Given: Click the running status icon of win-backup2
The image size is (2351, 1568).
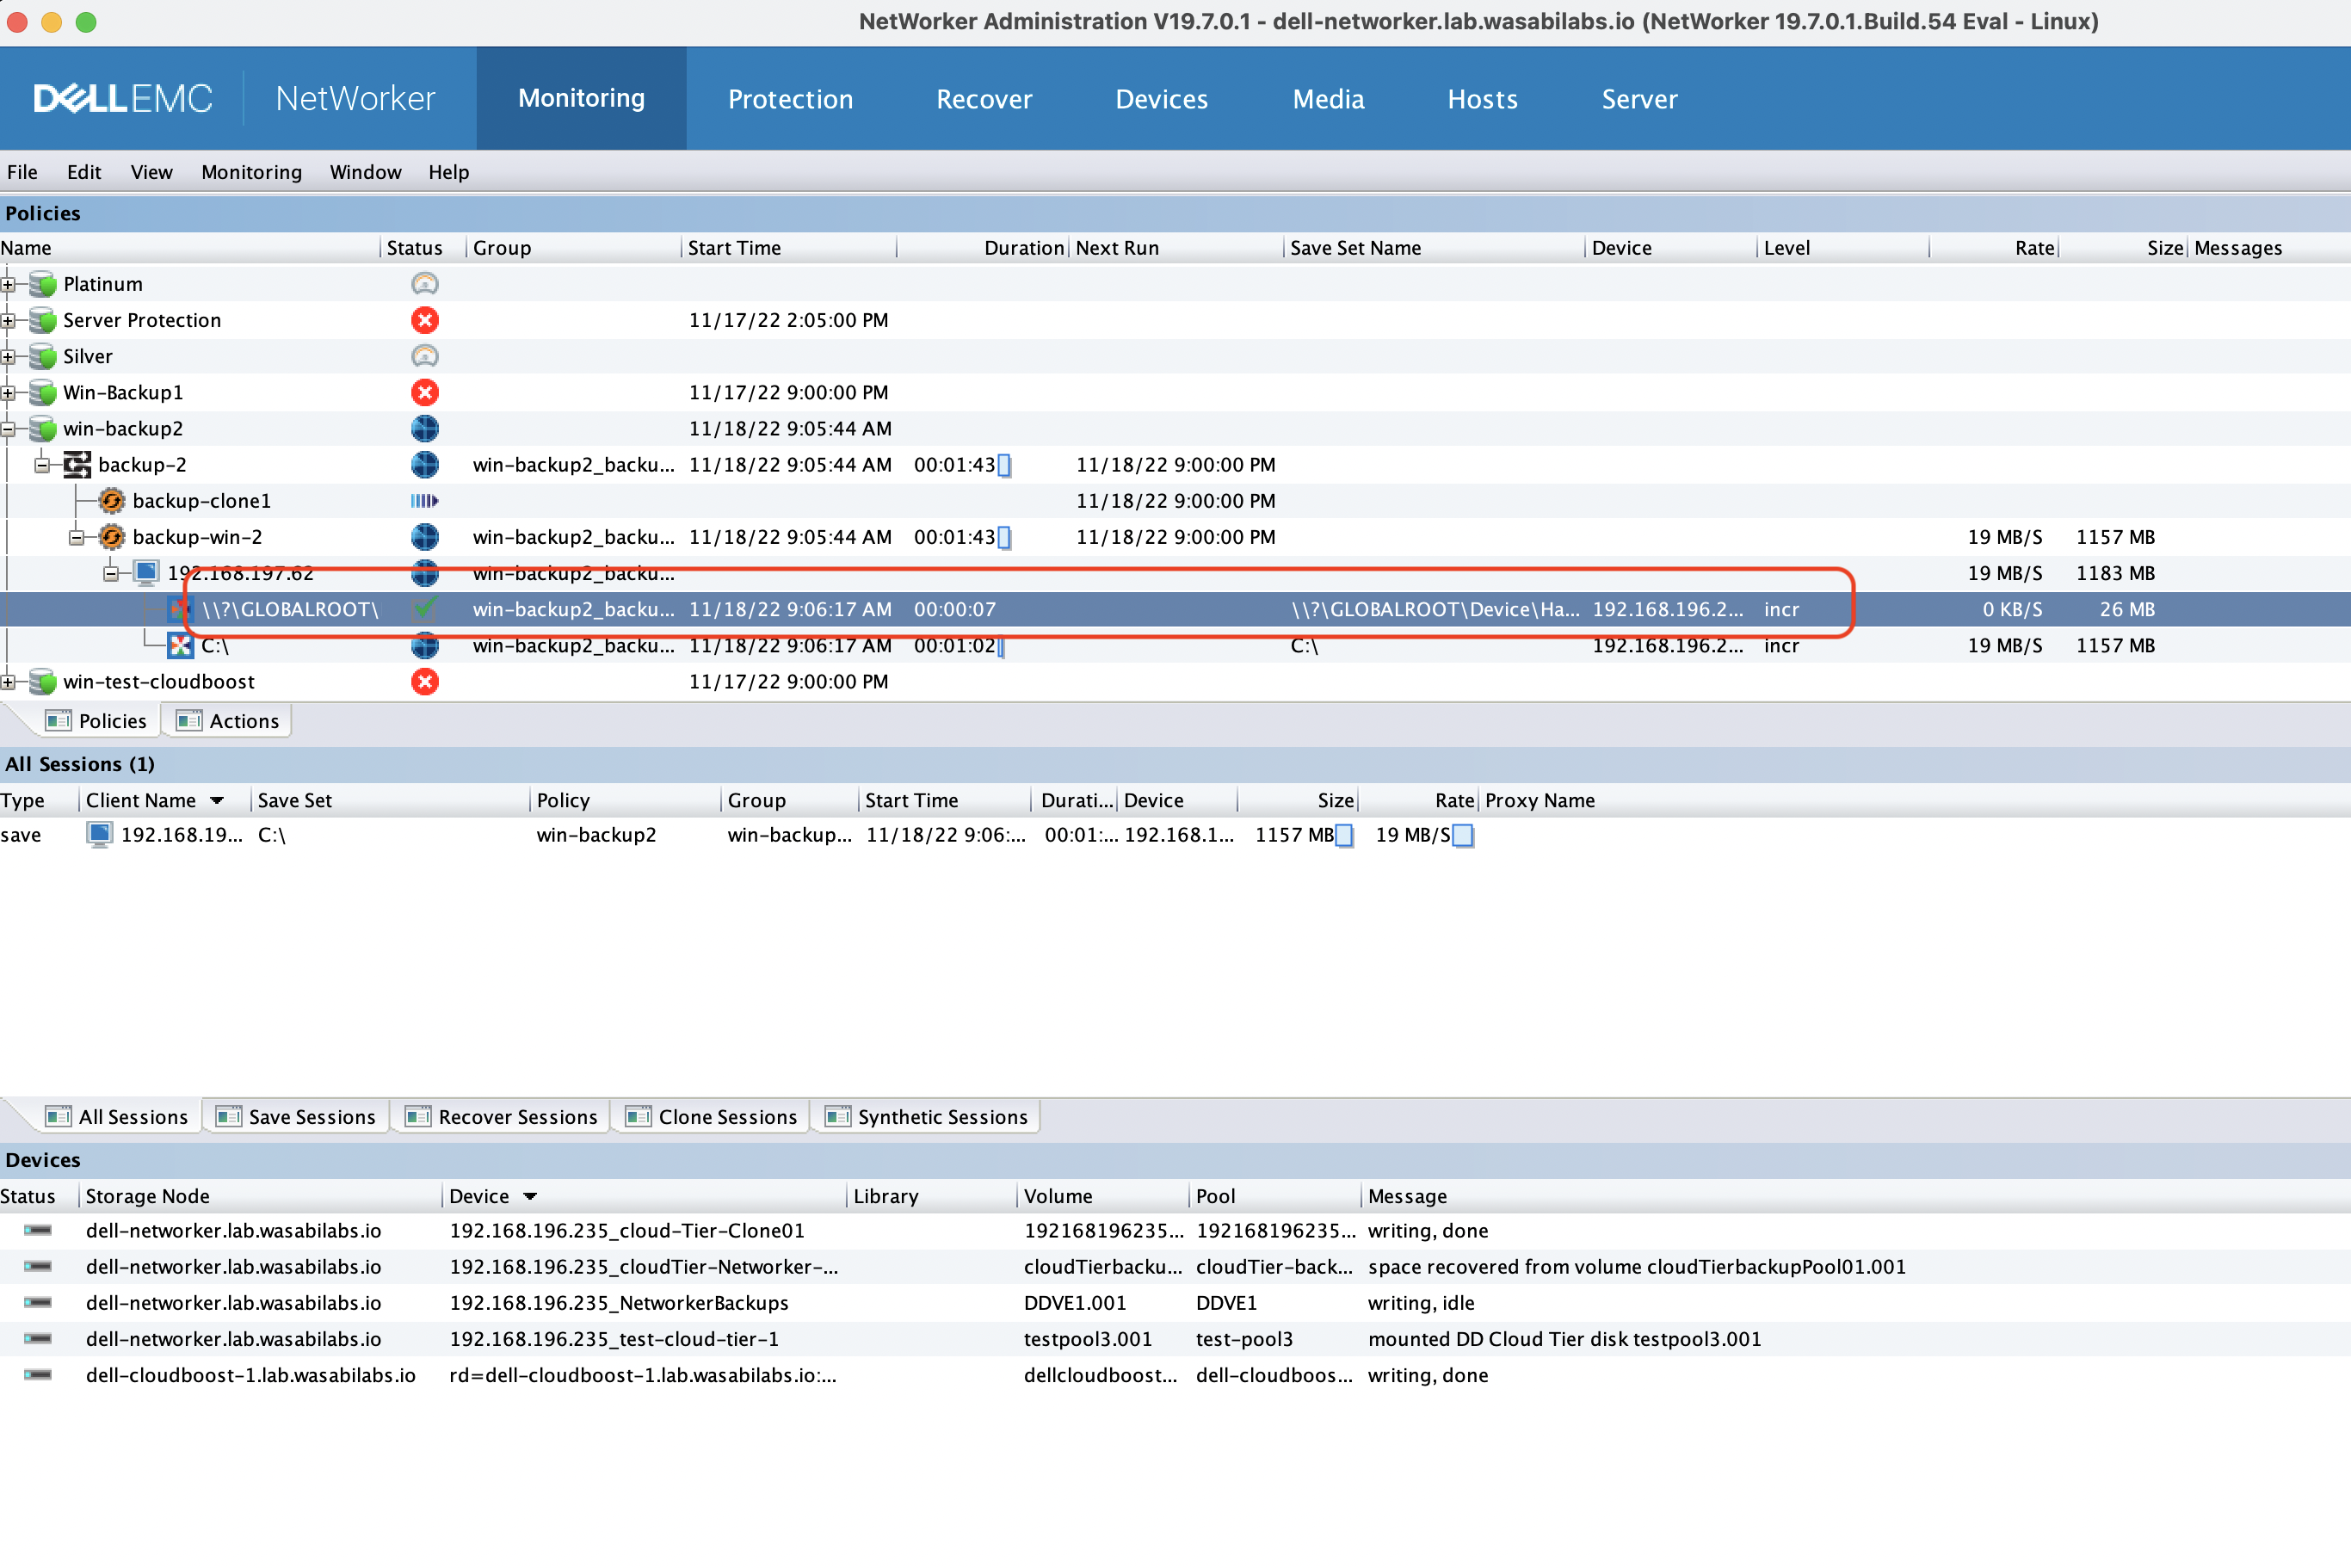Looking at the screenshot, I should pyautogui.click(x=425, y=428).
